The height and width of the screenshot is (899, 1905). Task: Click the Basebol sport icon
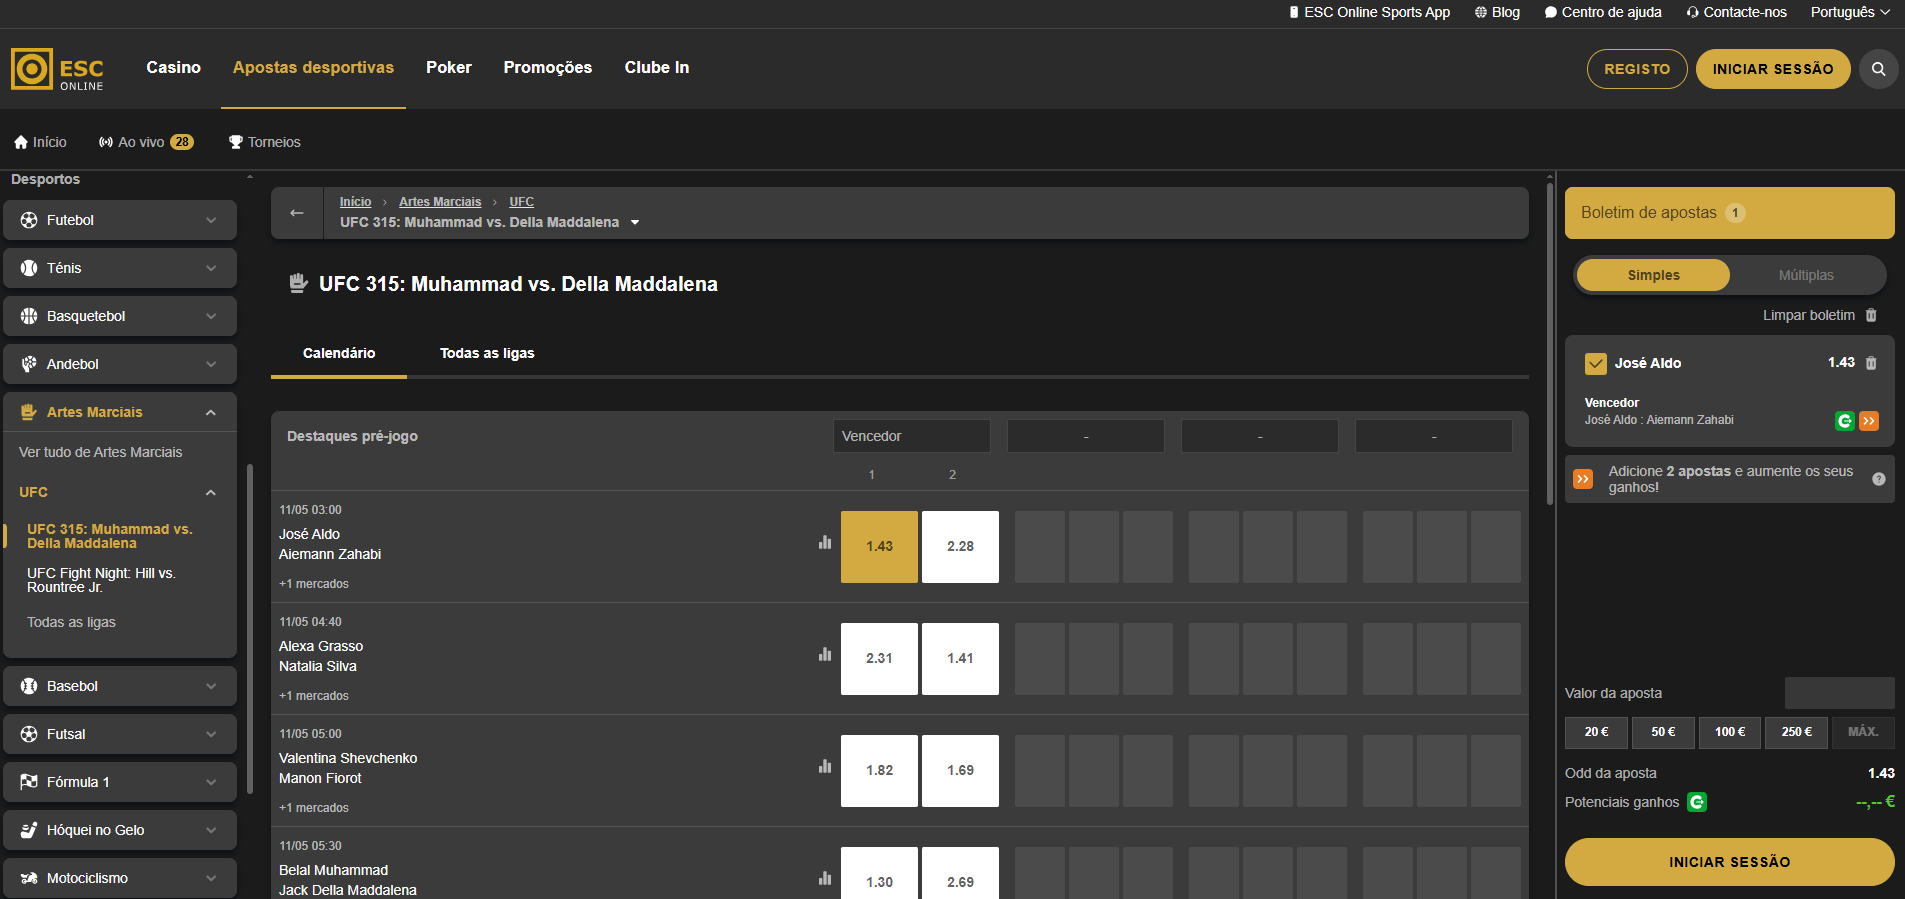29,686
